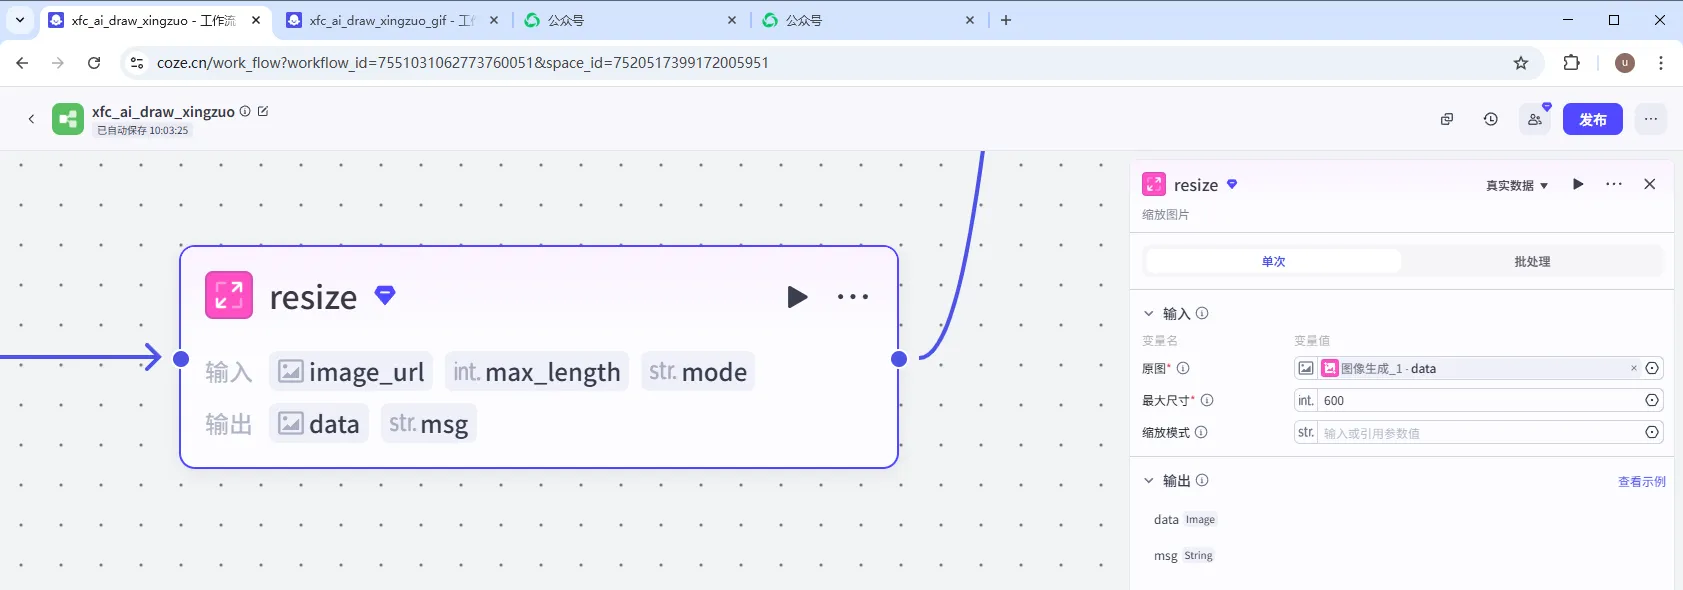1683x590 pixels.
Task: Select the pink resize icon on canvas node
Action: pyautogui.click(x=229, y=295)
